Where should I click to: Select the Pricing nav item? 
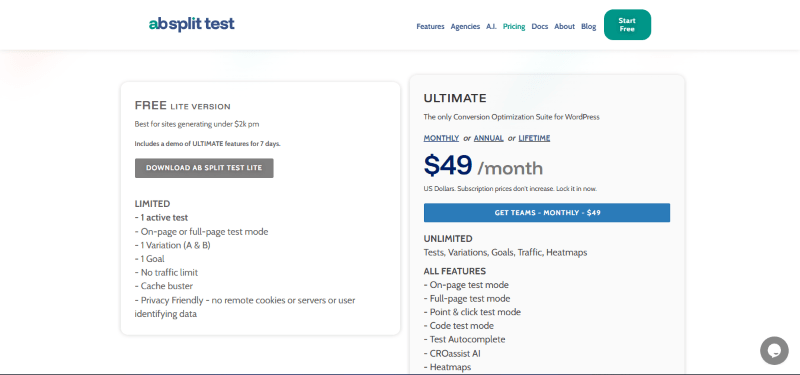(x=514, y=27)
